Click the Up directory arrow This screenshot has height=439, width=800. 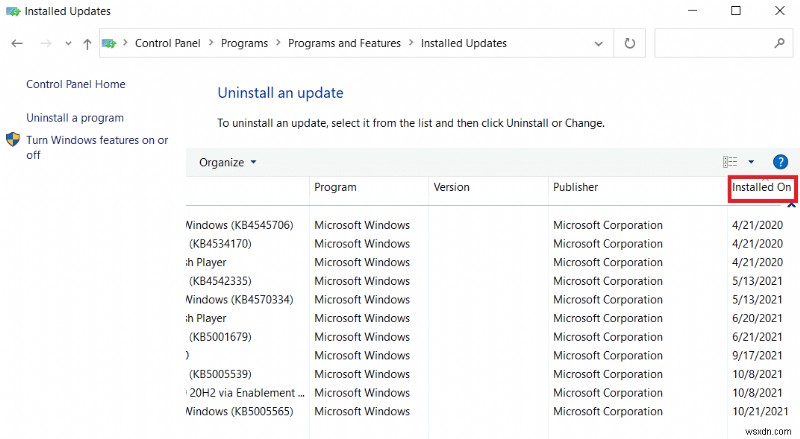click(87, 44)
